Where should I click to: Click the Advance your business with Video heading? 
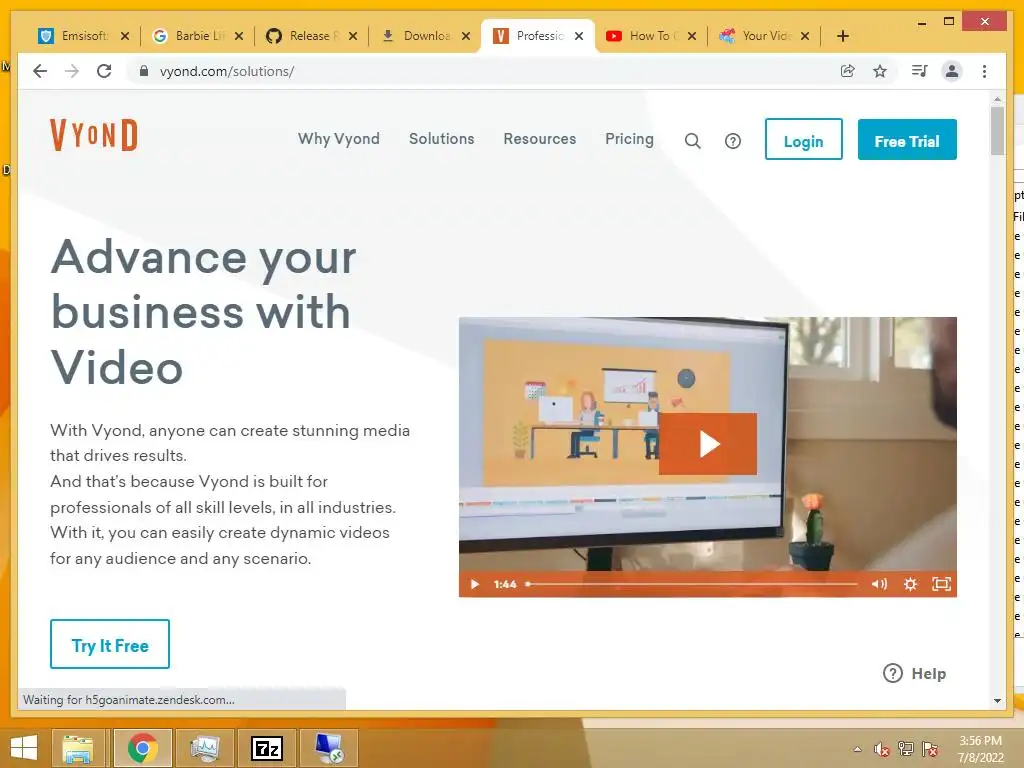204,312
